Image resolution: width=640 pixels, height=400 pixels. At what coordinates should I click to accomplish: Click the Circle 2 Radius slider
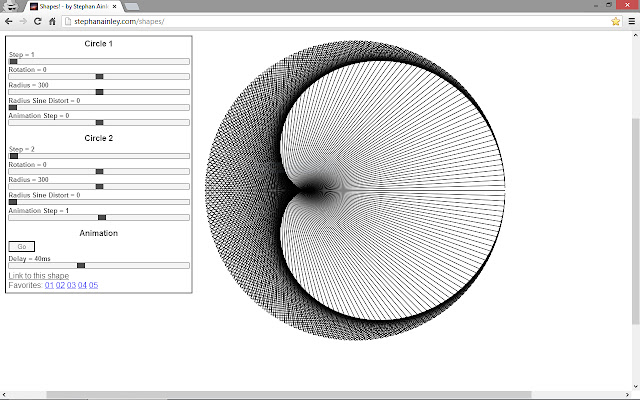pos(99,187)
